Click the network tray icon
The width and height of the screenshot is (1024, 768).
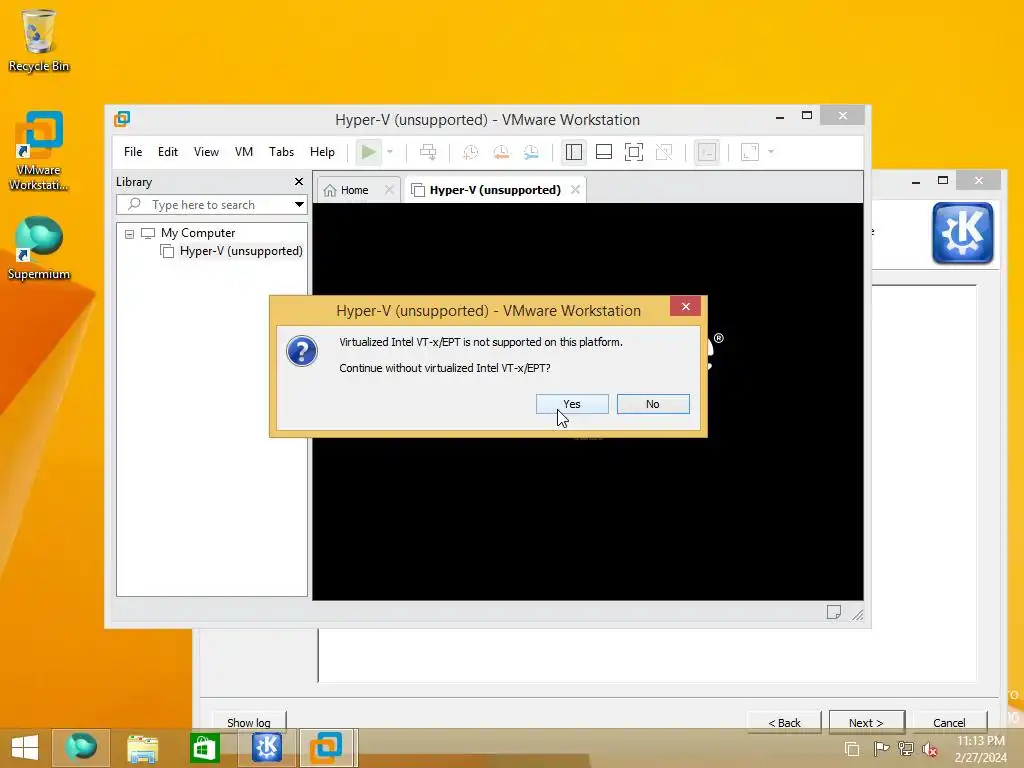click(905, 748)
